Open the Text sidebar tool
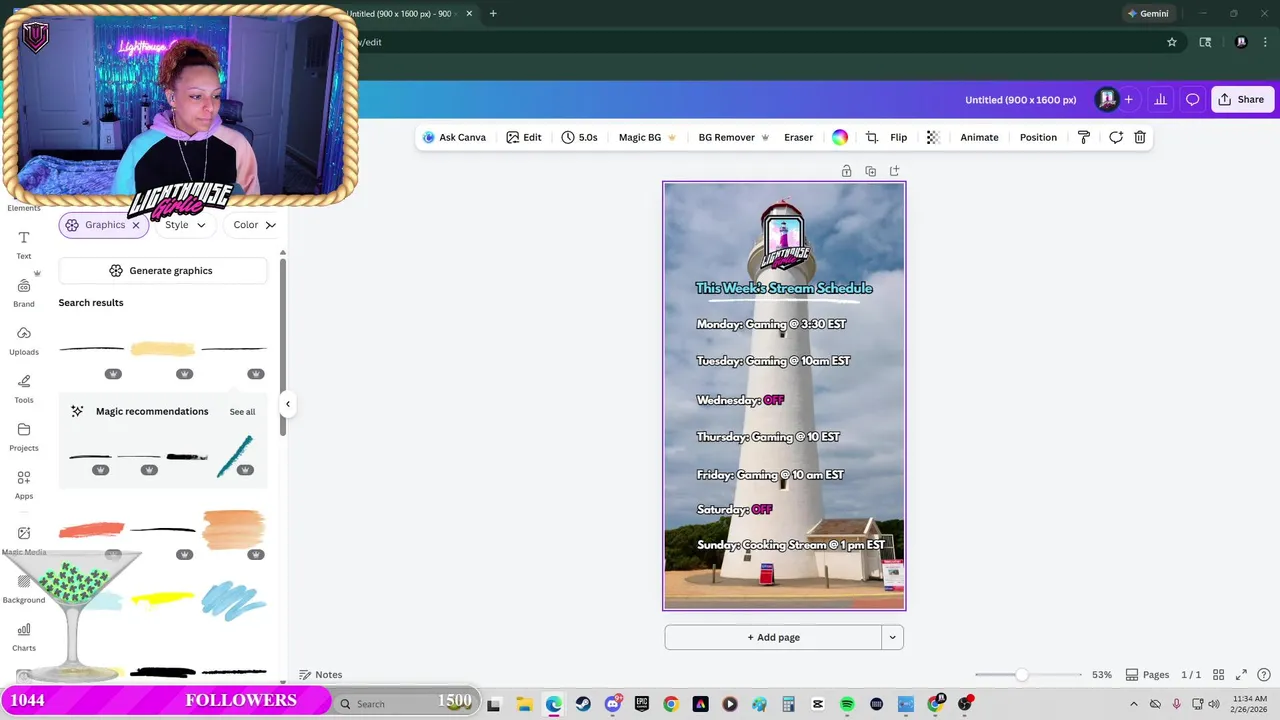 [24, 244]
